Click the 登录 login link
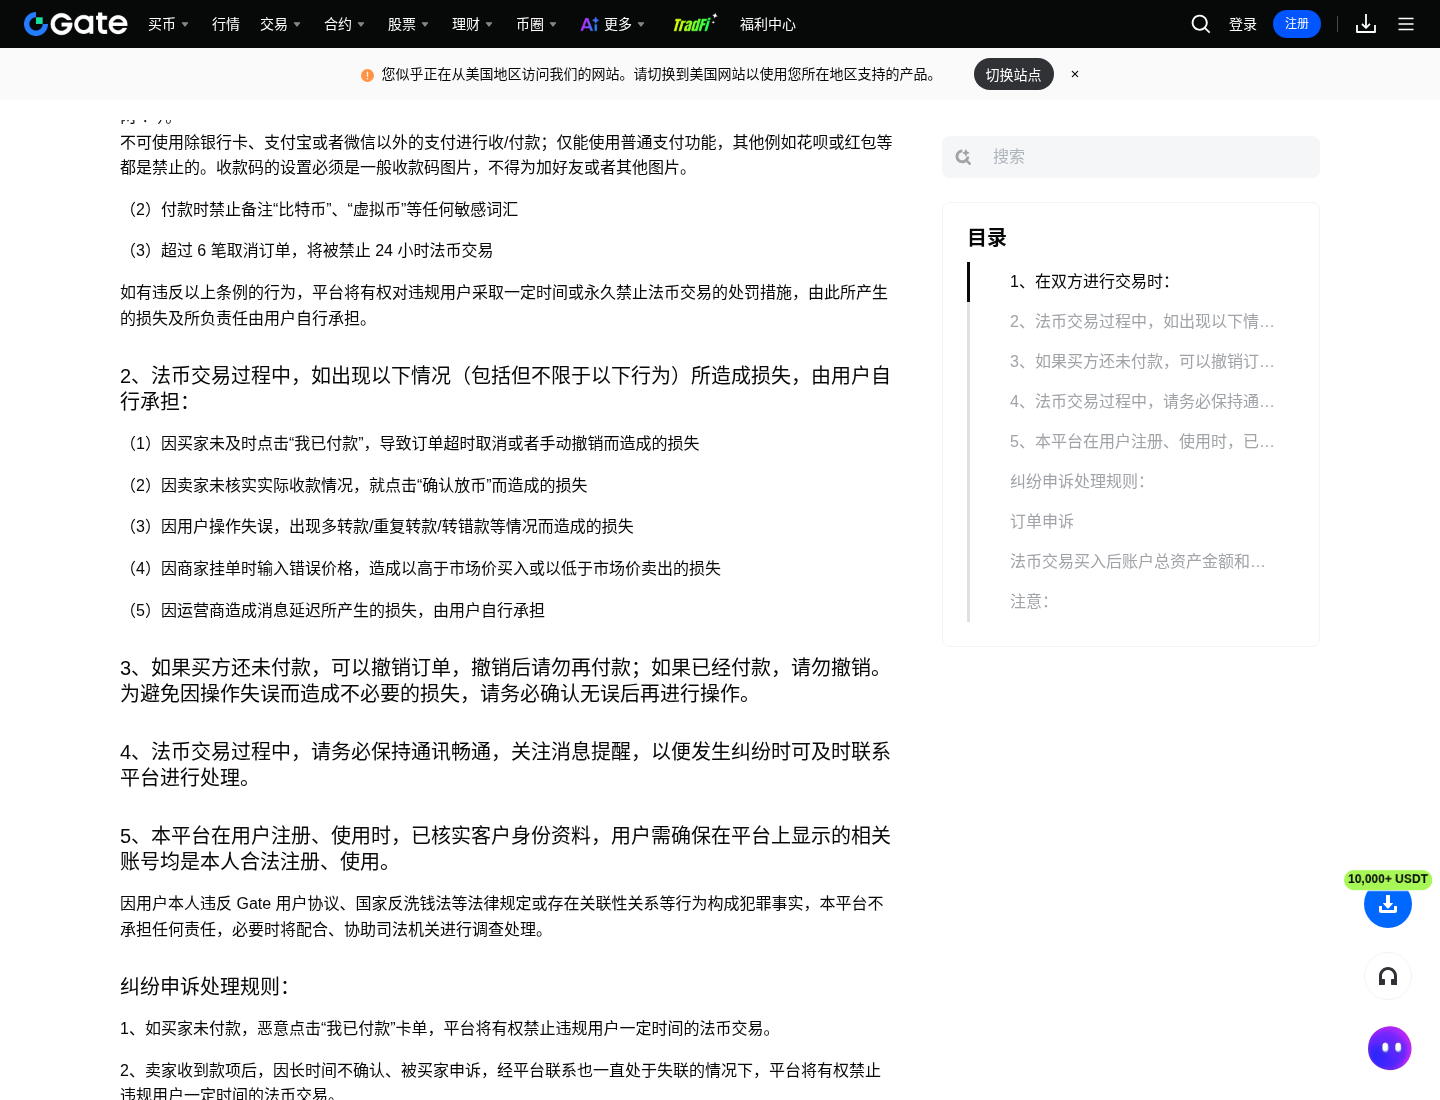 pos(1243,24)
